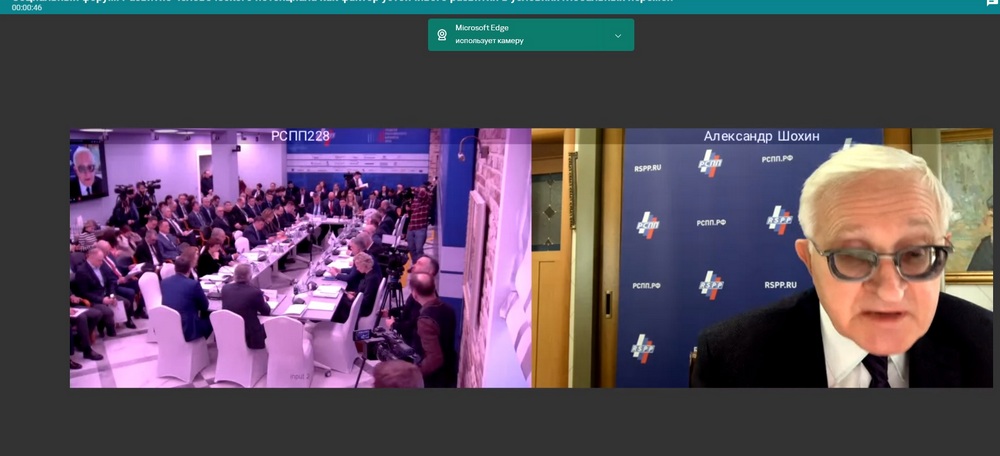Click the webcam icon in the Edge notification
1000x456 pixels.
point(441,35)
